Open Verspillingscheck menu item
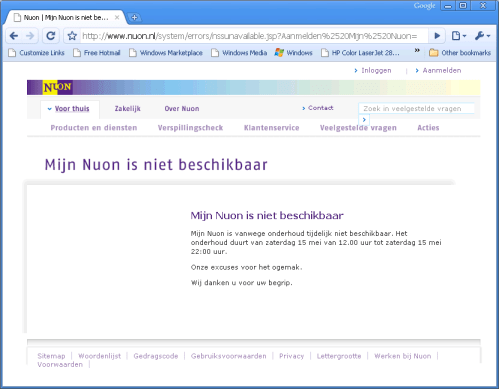 pos(190,128)
